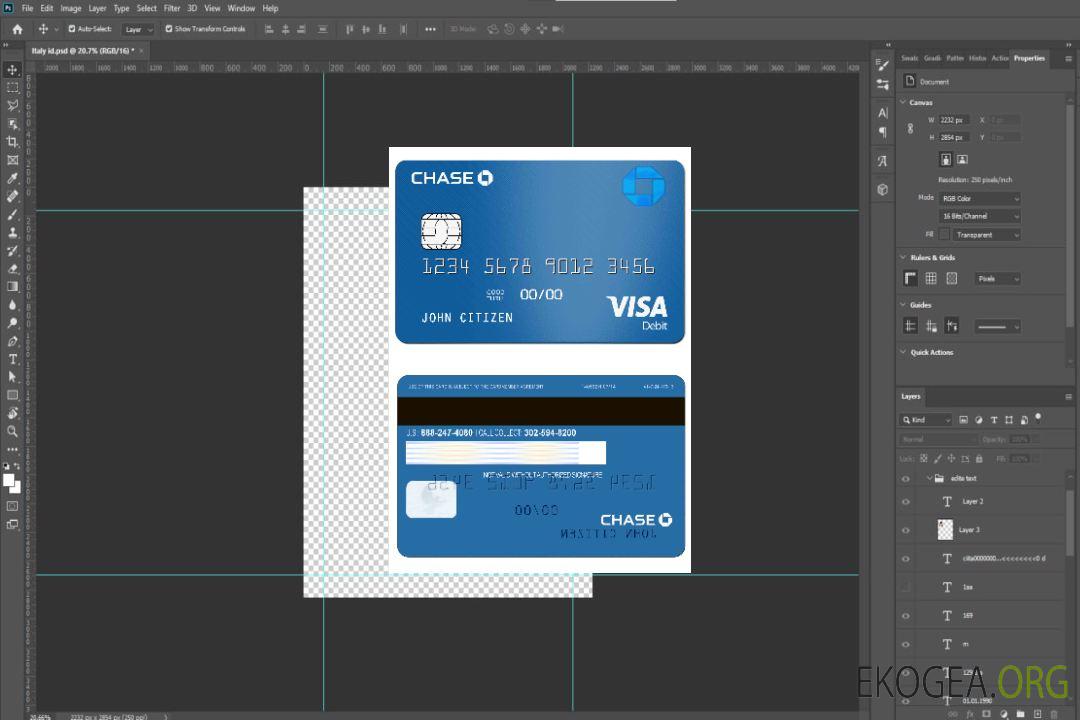
Task: Open the Character panel icon
Action: click(883, 112)
